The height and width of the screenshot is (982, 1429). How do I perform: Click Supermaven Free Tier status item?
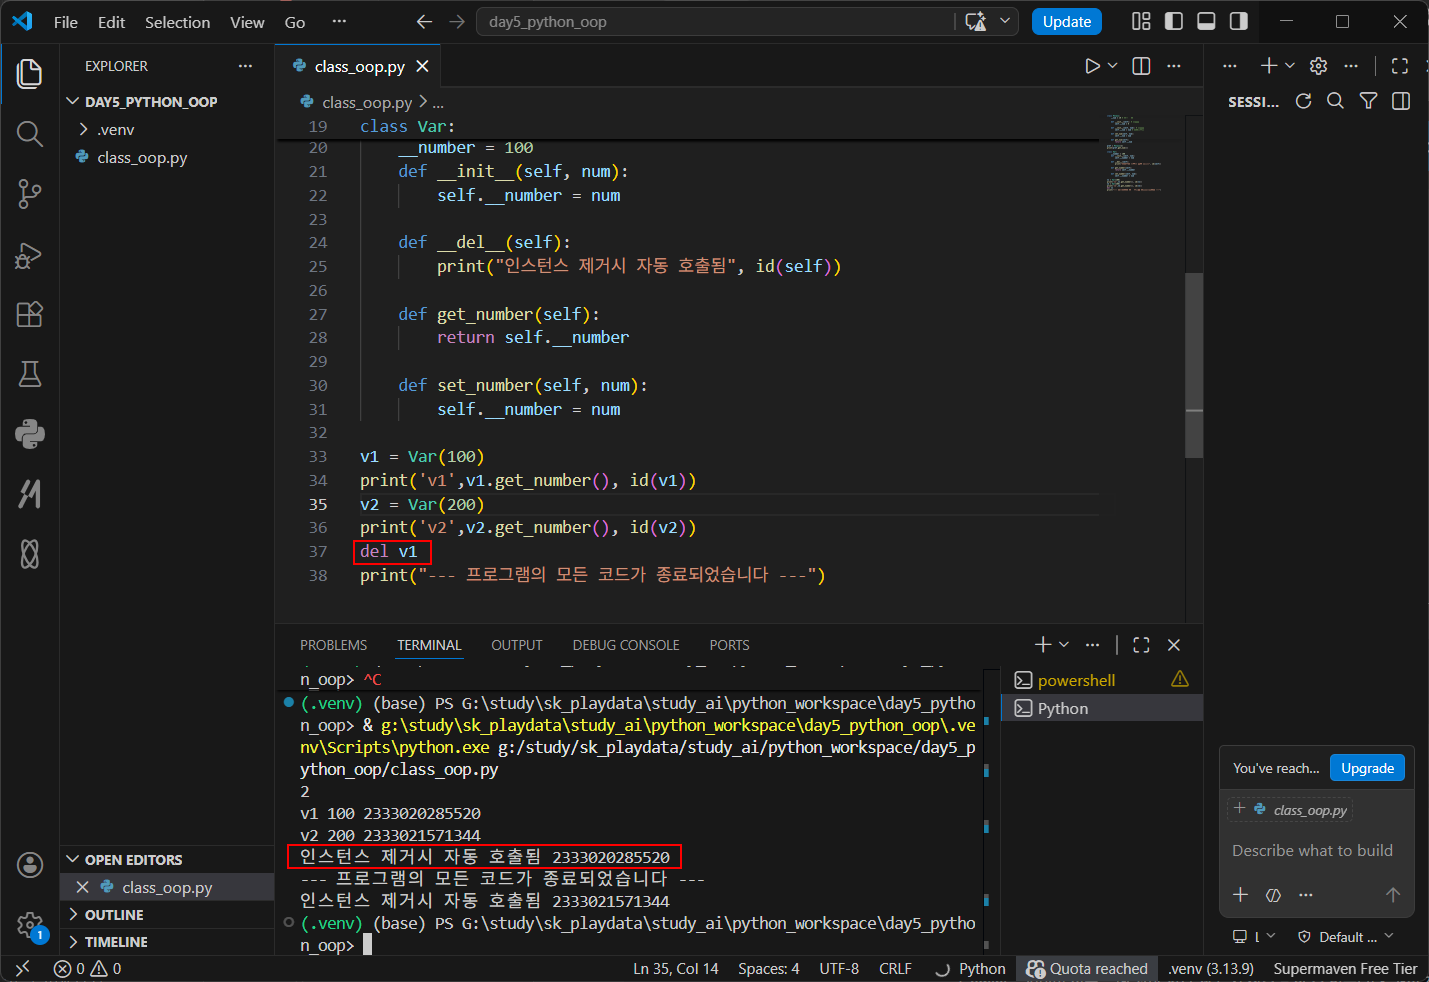pyautogui.click(x=1345, y=968)
